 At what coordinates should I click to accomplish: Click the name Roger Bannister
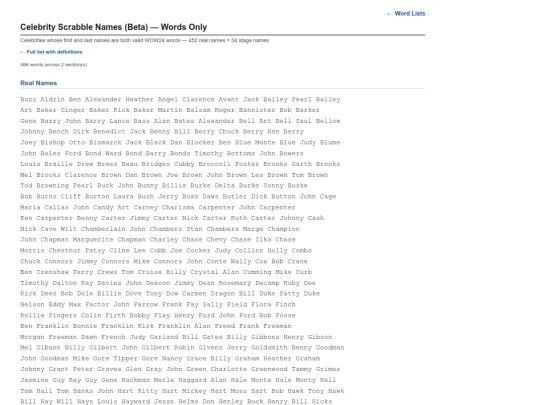pos(242,110)
